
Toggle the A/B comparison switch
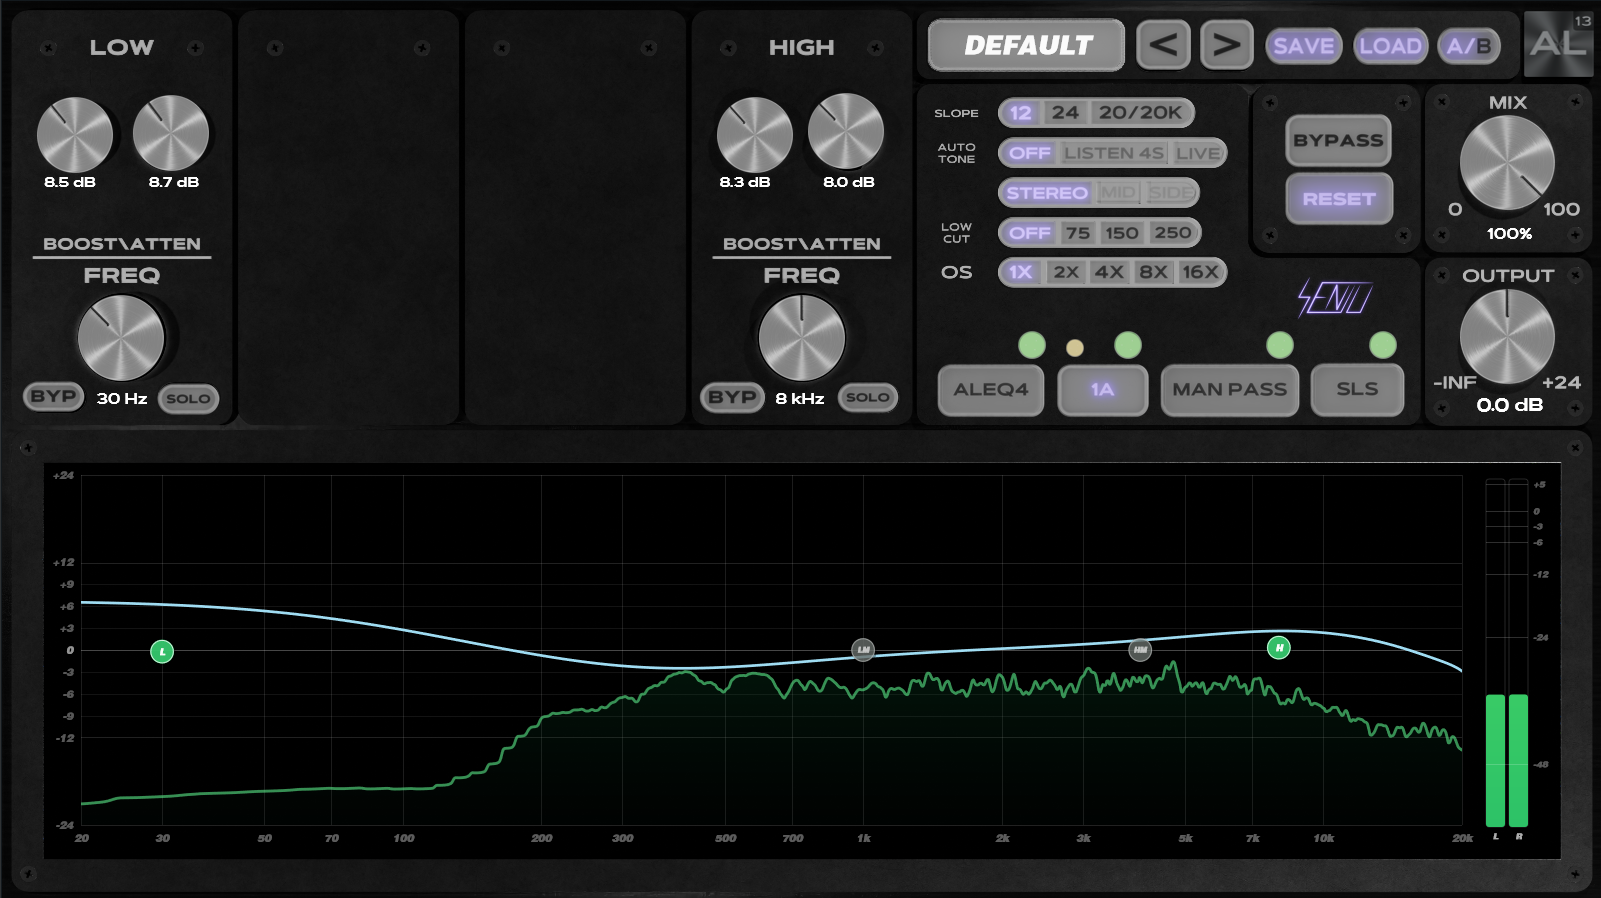[x=1469, y=46]
